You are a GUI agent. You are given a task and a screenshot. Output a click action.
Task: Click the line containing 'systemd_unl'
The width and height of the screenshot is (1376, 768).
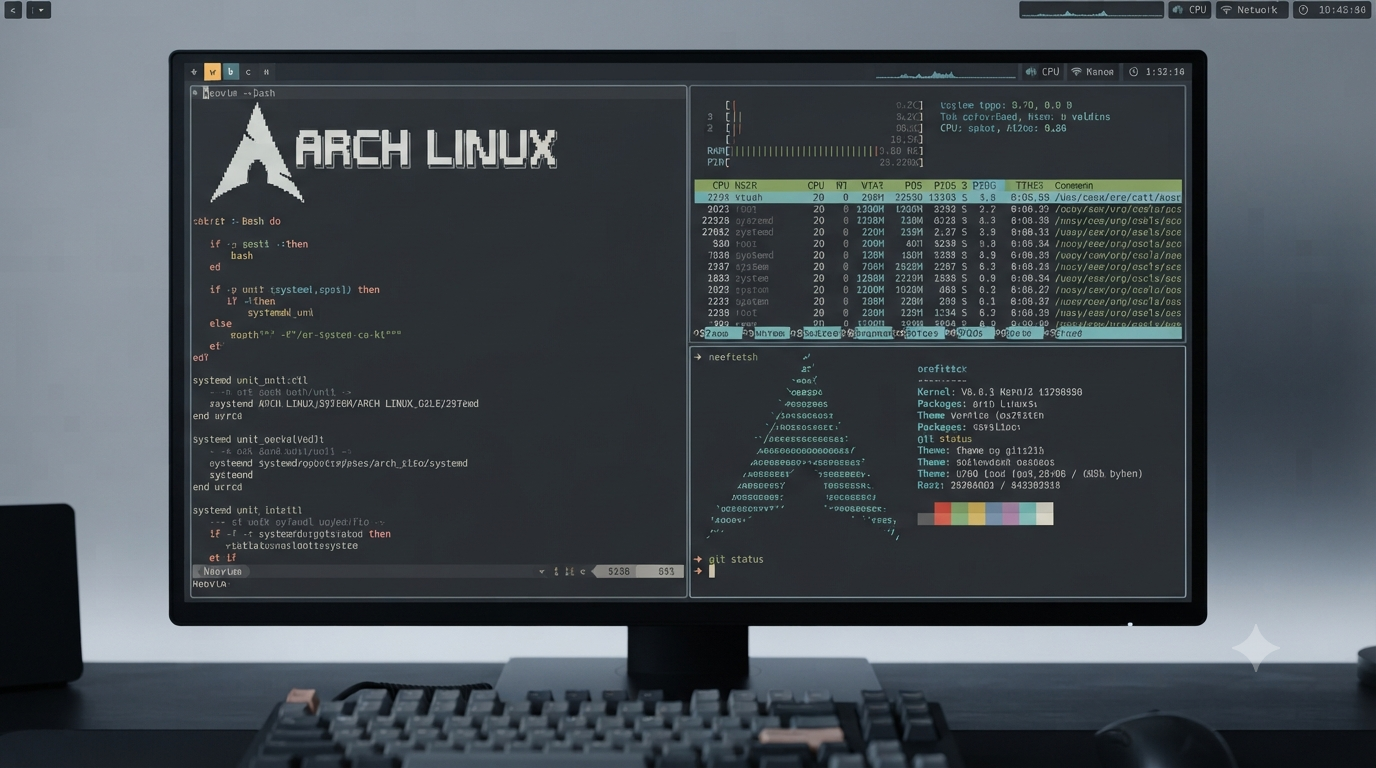[280, 313]
